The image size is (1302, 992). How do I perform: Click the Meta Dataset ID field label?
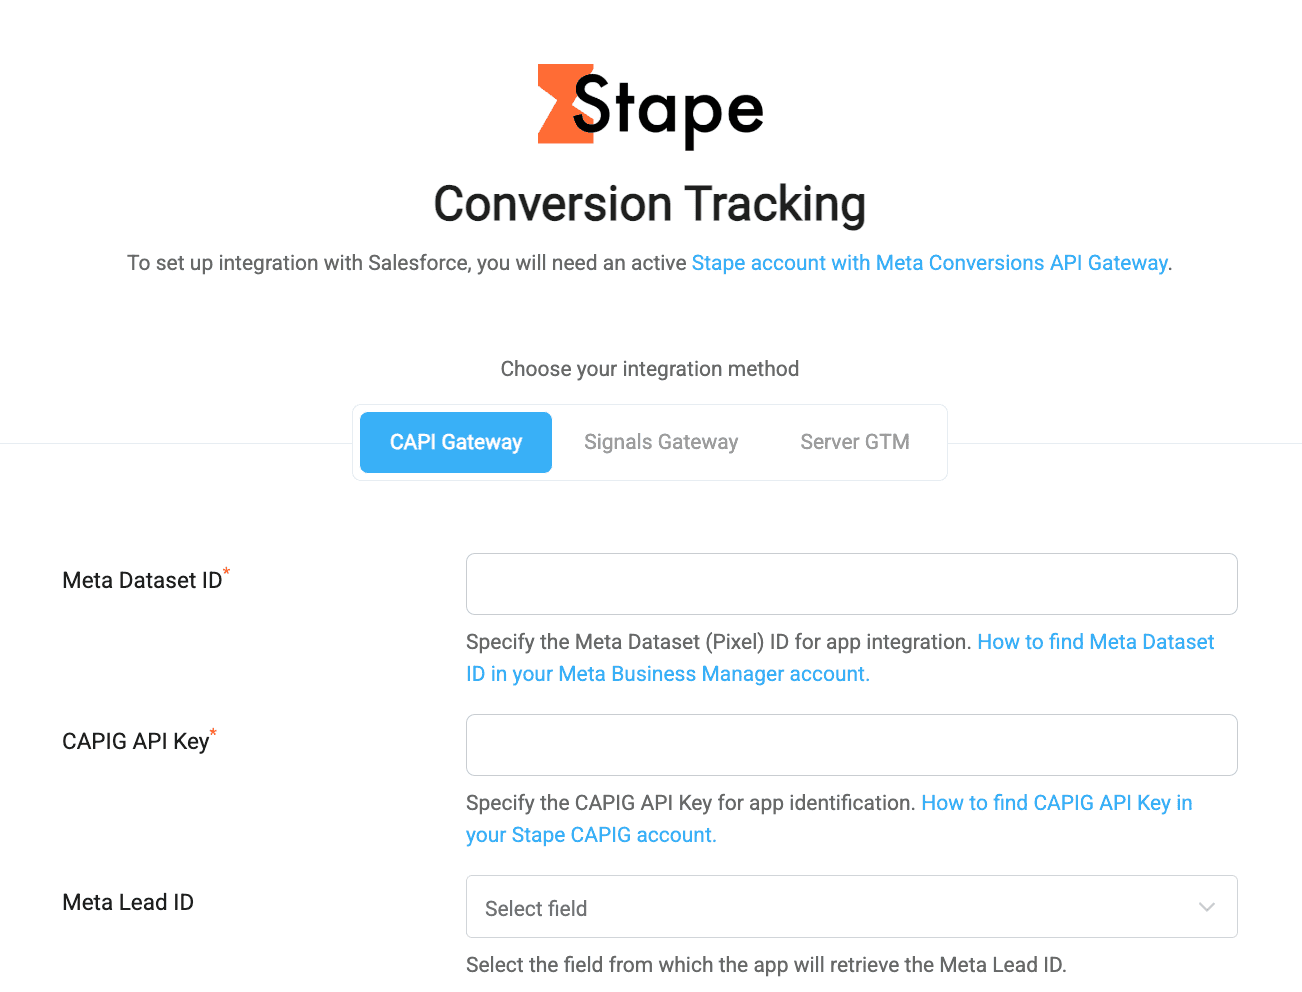(x=142, y=581)
